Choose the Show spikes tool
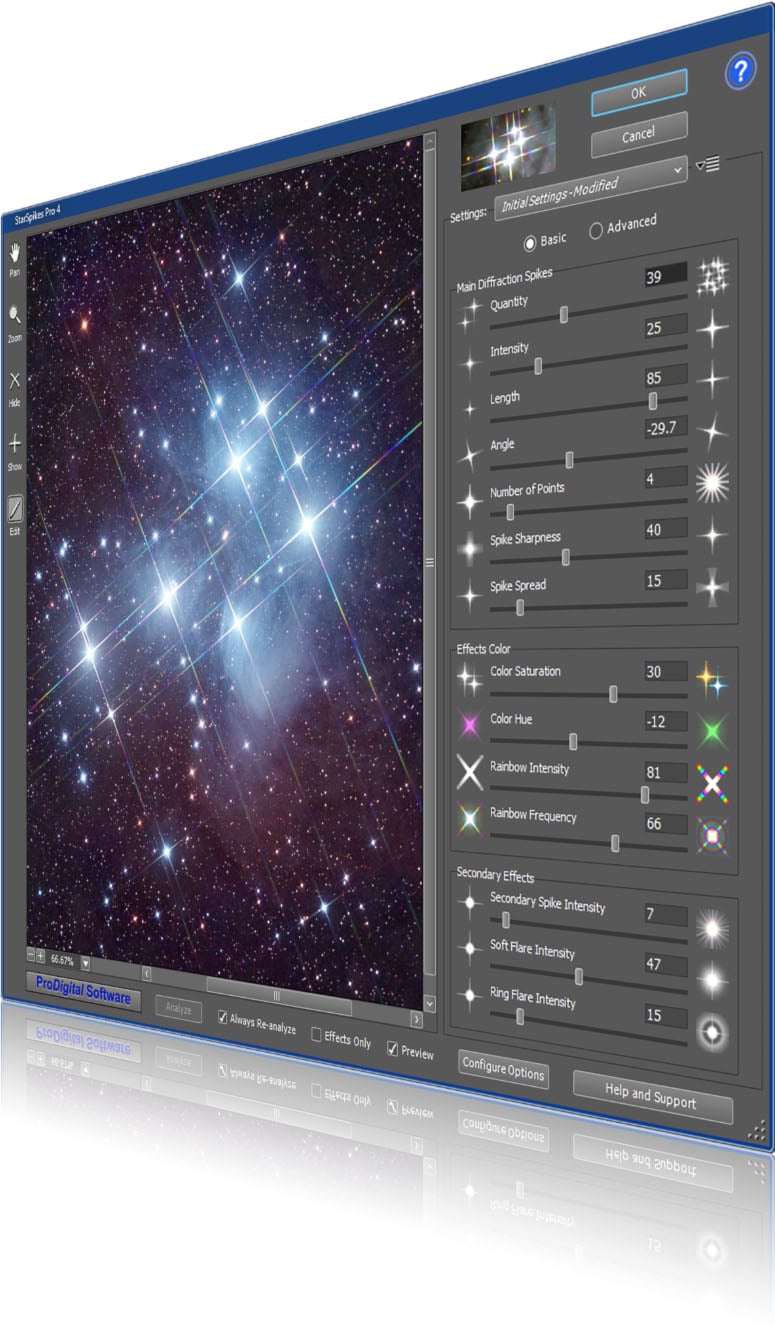The image size is (775, 1330). (15, 444)
